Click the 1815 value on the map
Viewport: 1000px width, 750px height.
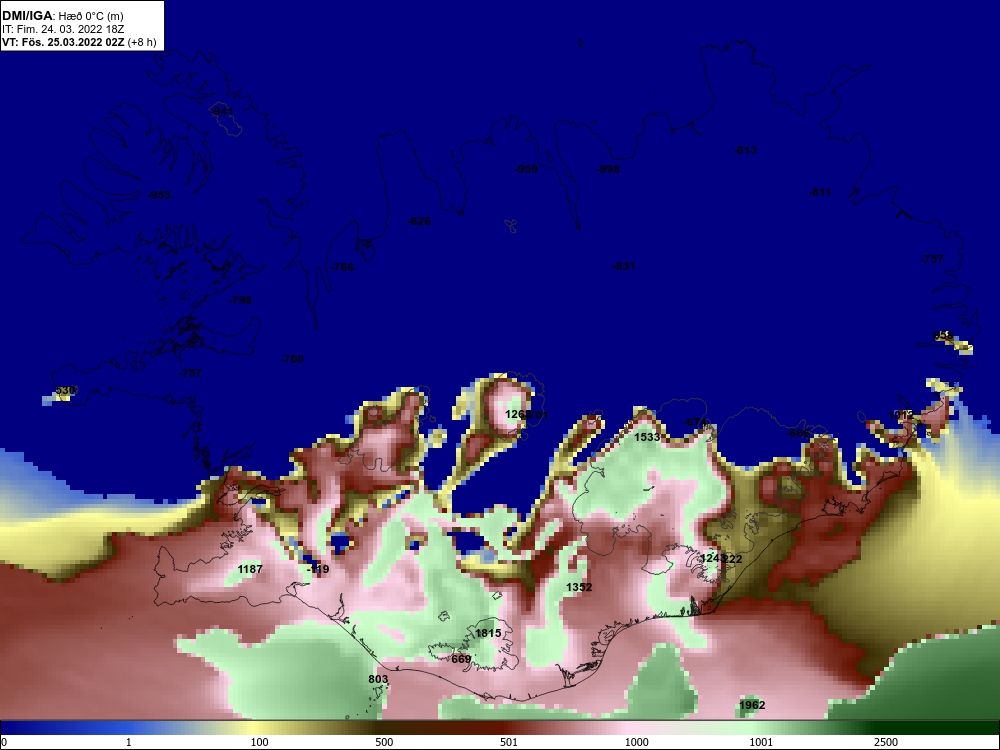tap(488, 633)
